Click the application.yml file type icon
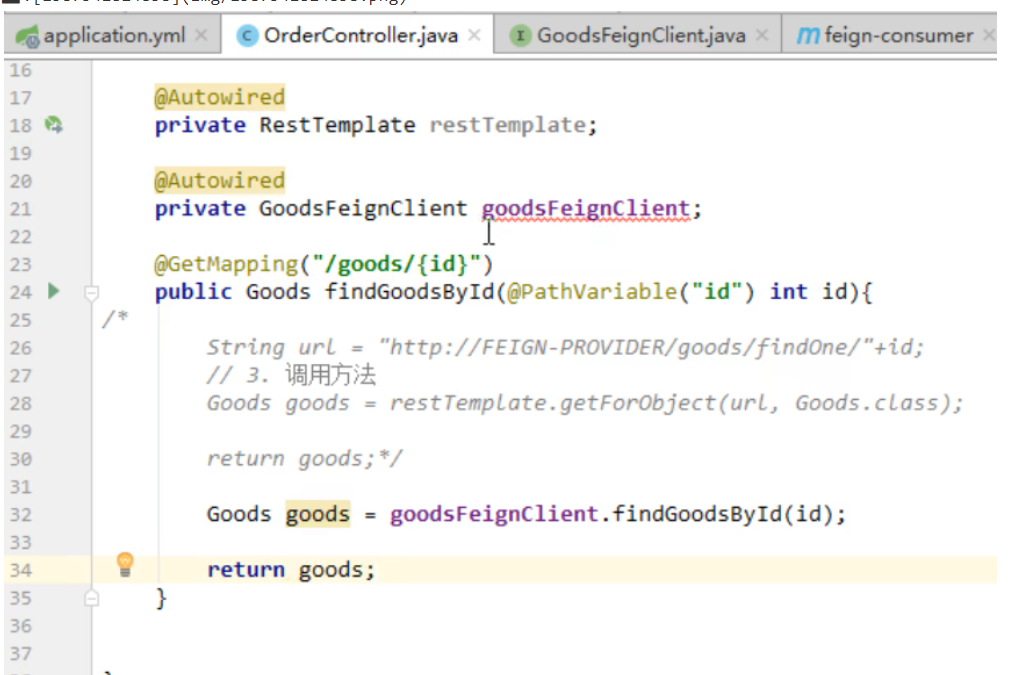 pos(28,35)
